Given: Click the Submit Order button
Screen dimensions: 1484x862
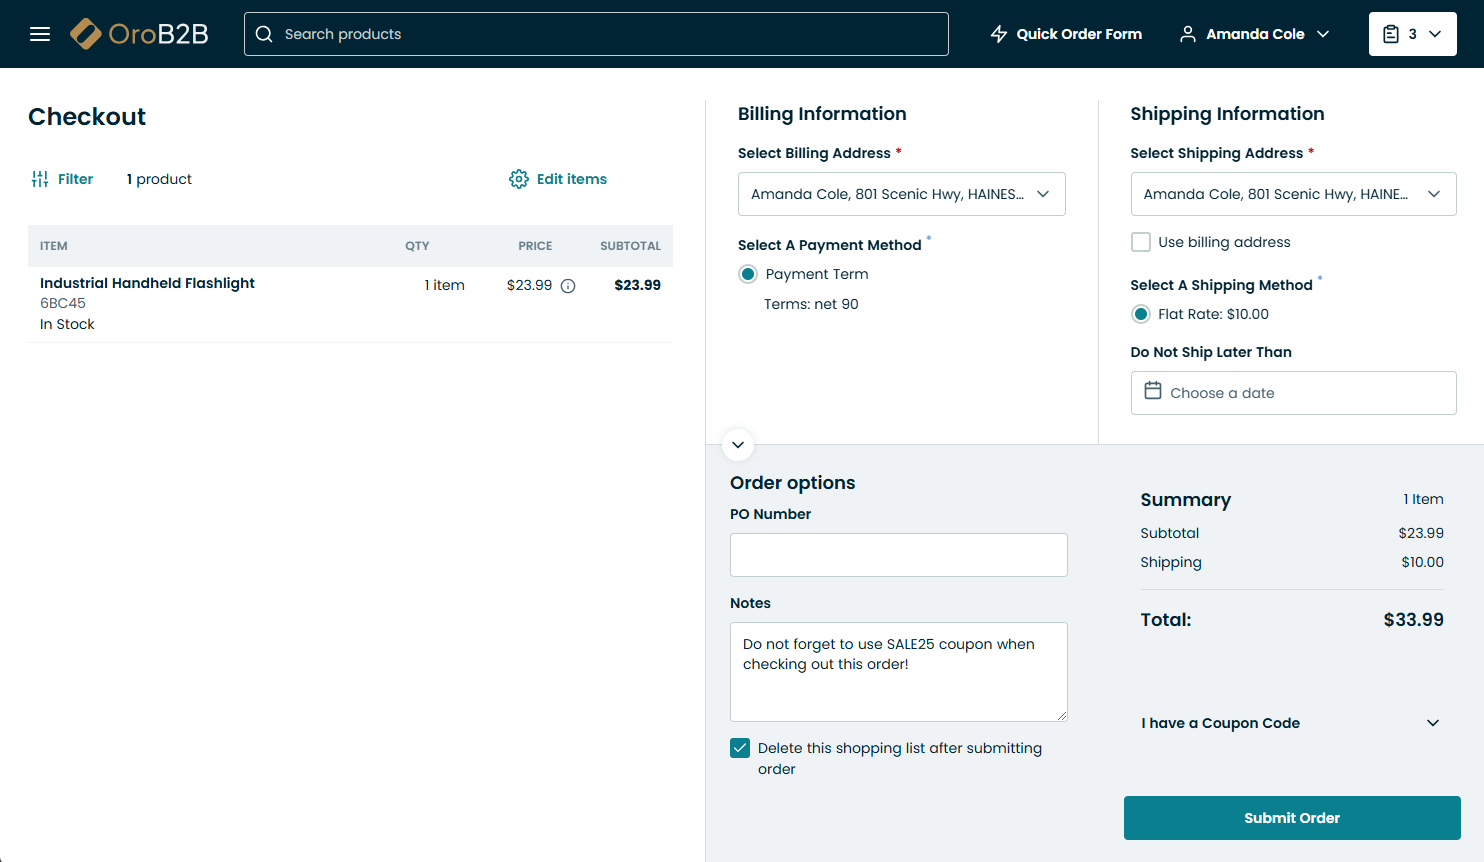Looking at the screenshot, I should coord(1291,818).
